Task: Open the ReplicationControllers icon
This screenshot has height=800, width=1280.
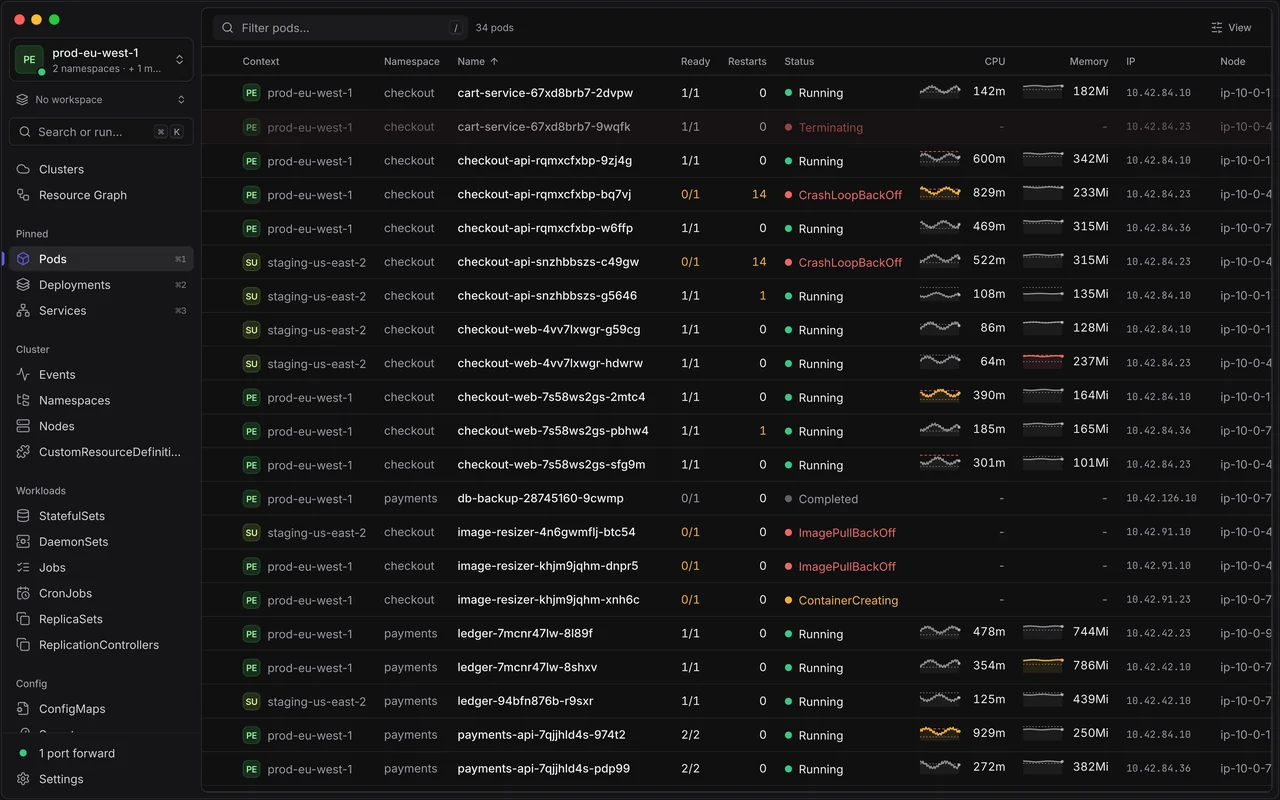Action: 23,645
